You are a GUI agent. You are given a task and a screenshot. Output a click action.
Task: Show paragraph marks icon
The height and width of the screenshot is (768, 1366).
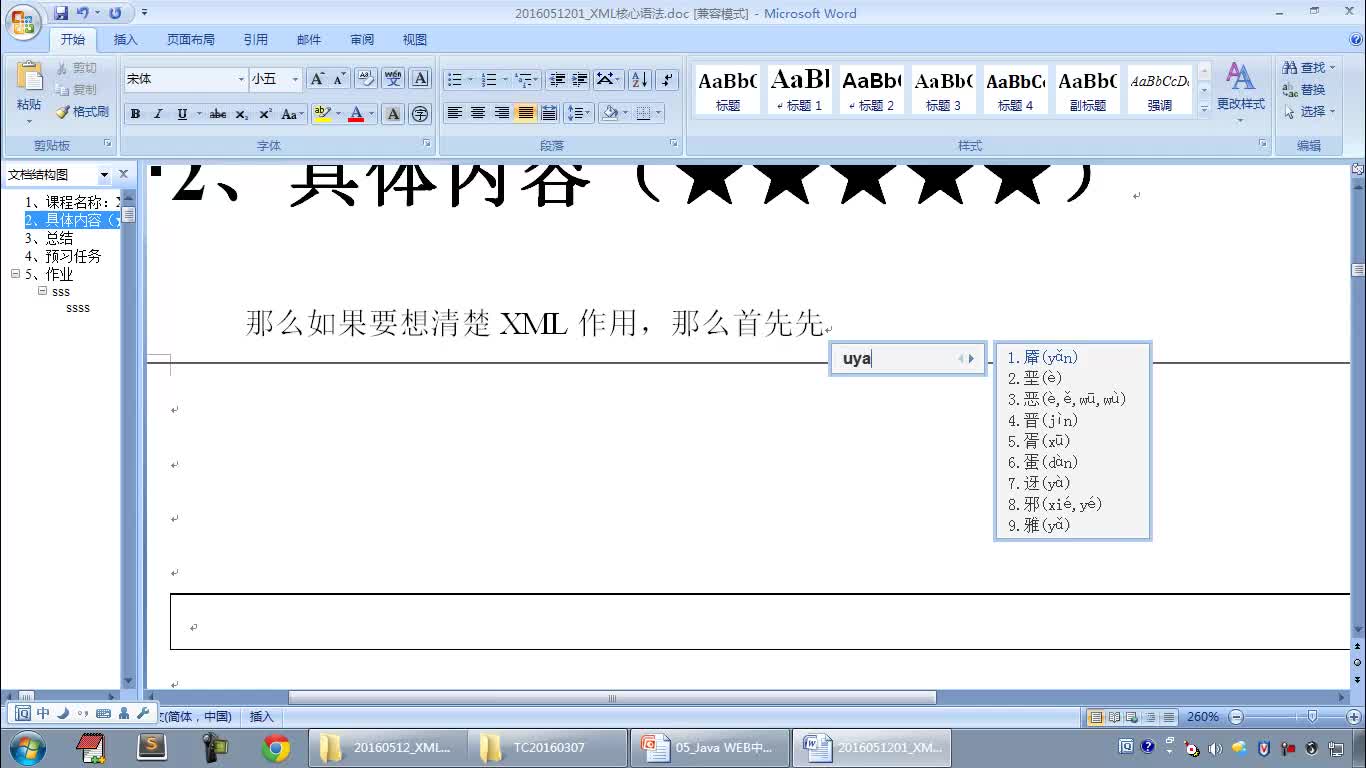coord(668,79)
